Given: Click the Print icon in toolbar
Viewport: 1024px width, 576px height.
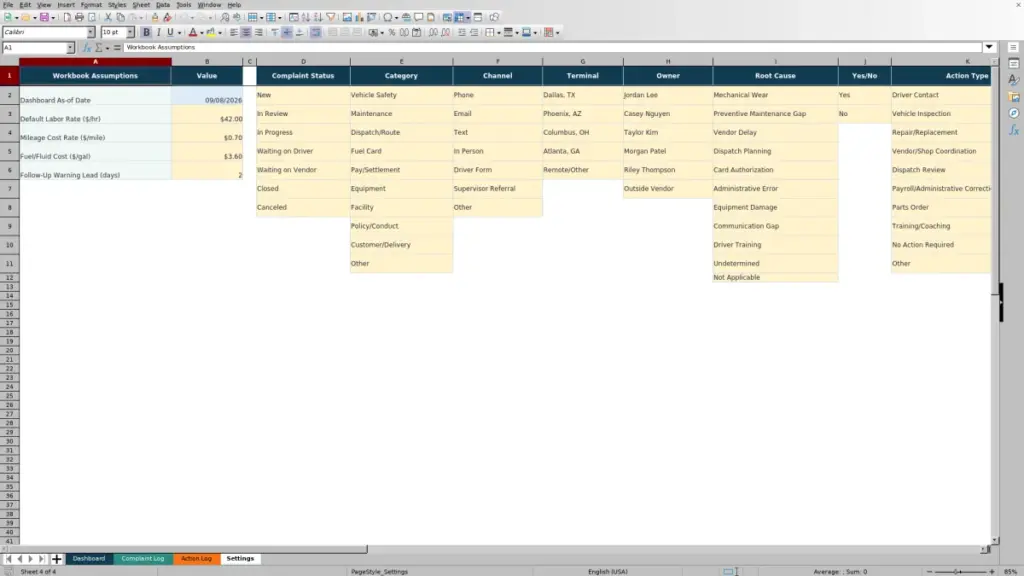Looking at the screenshot, I should coord(79,17).
